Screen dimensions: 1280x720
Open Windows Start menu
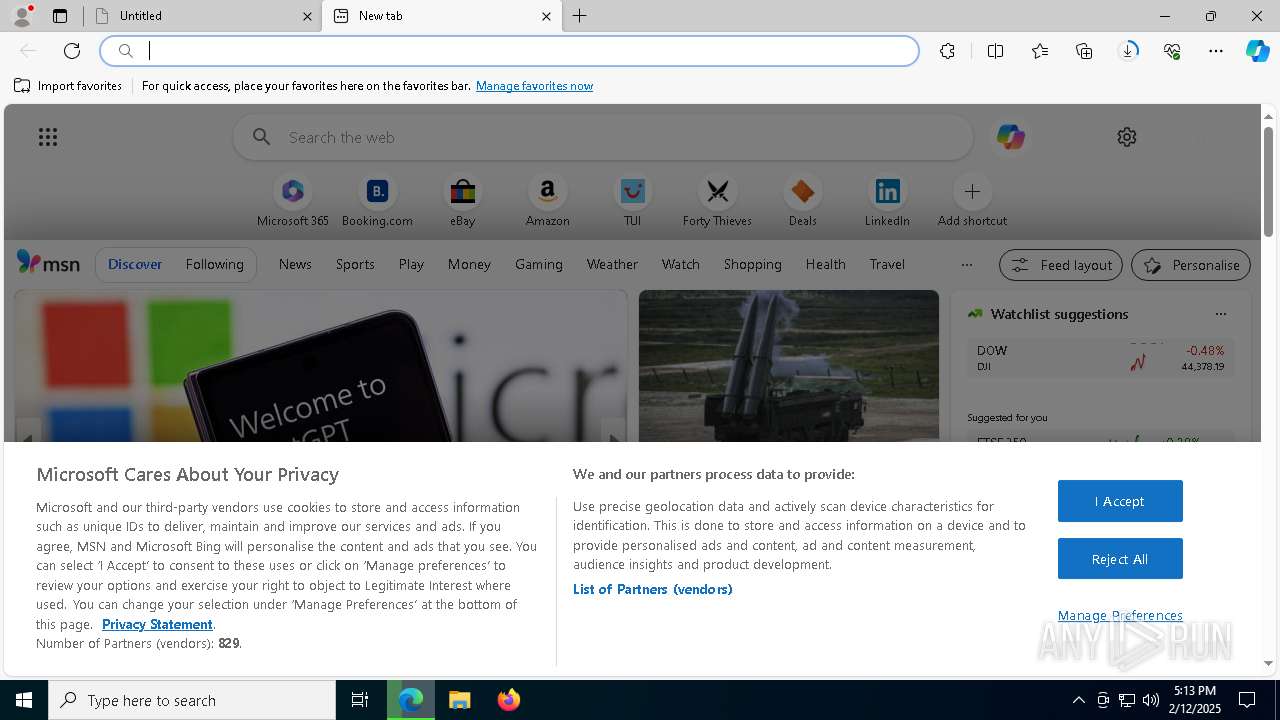tap(24, 700)
